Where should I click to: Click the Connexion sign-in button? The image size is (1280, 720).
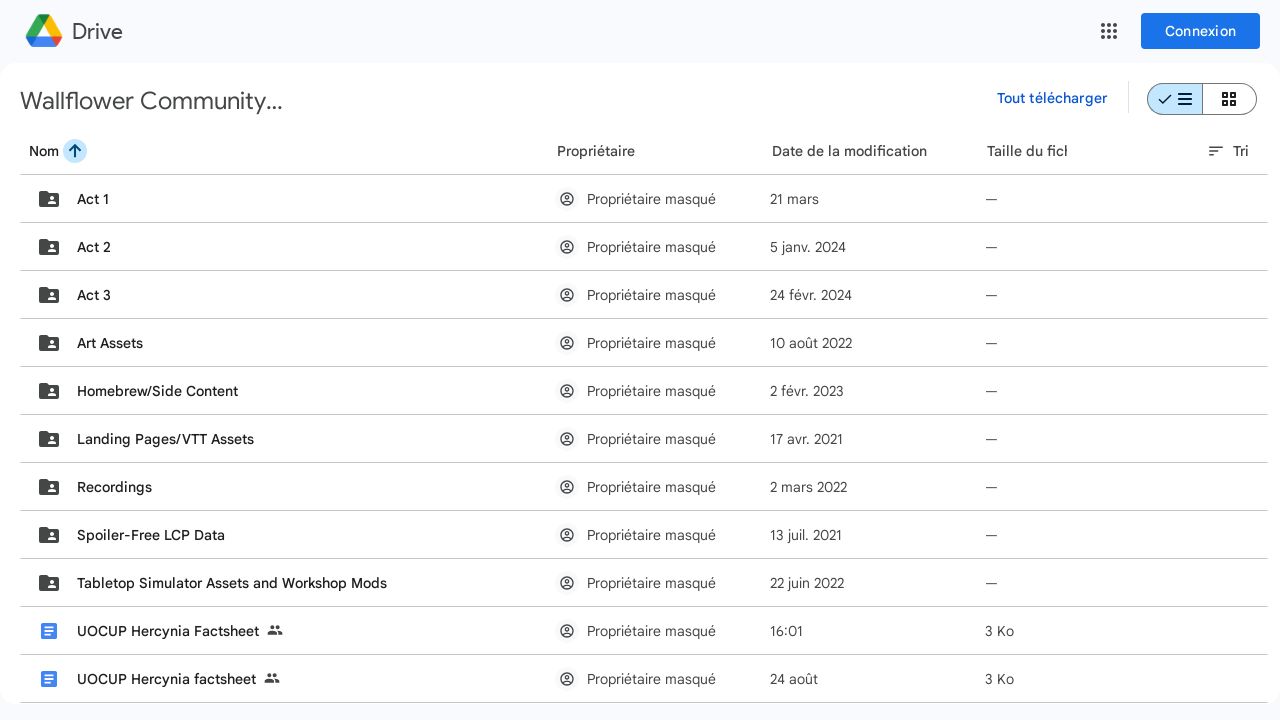point(1200,31)
